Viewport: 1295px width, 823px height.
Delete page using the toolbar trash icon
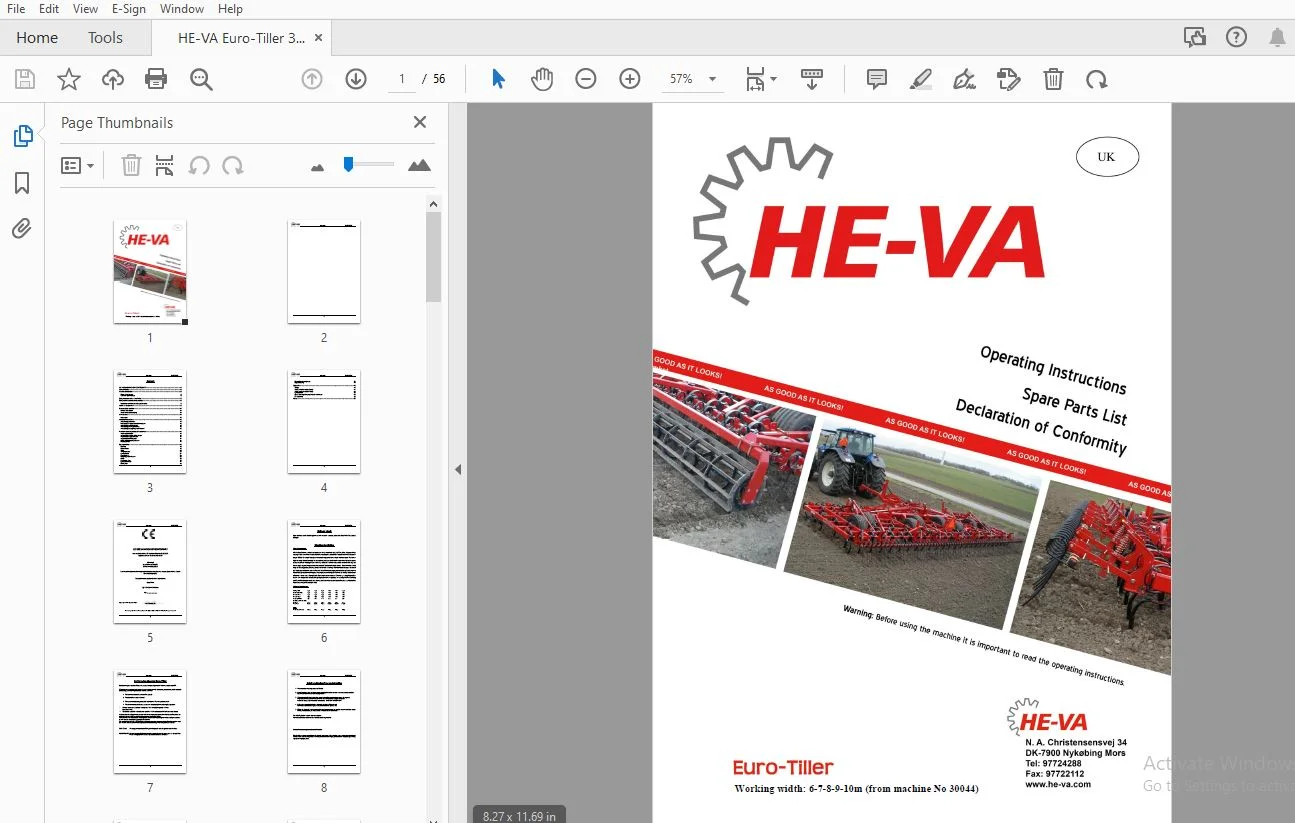pos(1053,79)
